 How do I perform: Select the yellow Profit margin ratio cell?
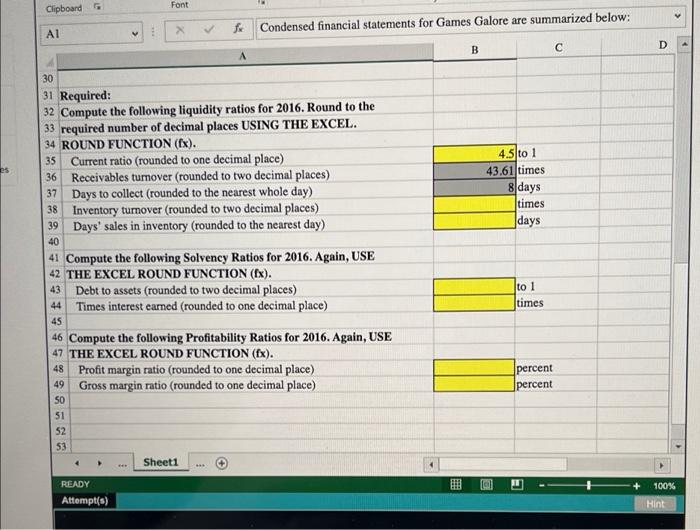tap(474, 367)
